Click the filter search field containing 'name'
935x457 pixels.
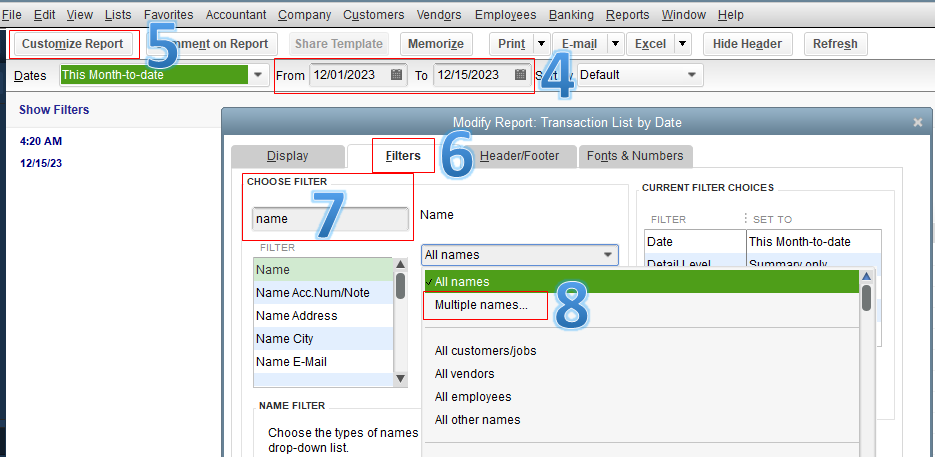[x=330, y=219]
